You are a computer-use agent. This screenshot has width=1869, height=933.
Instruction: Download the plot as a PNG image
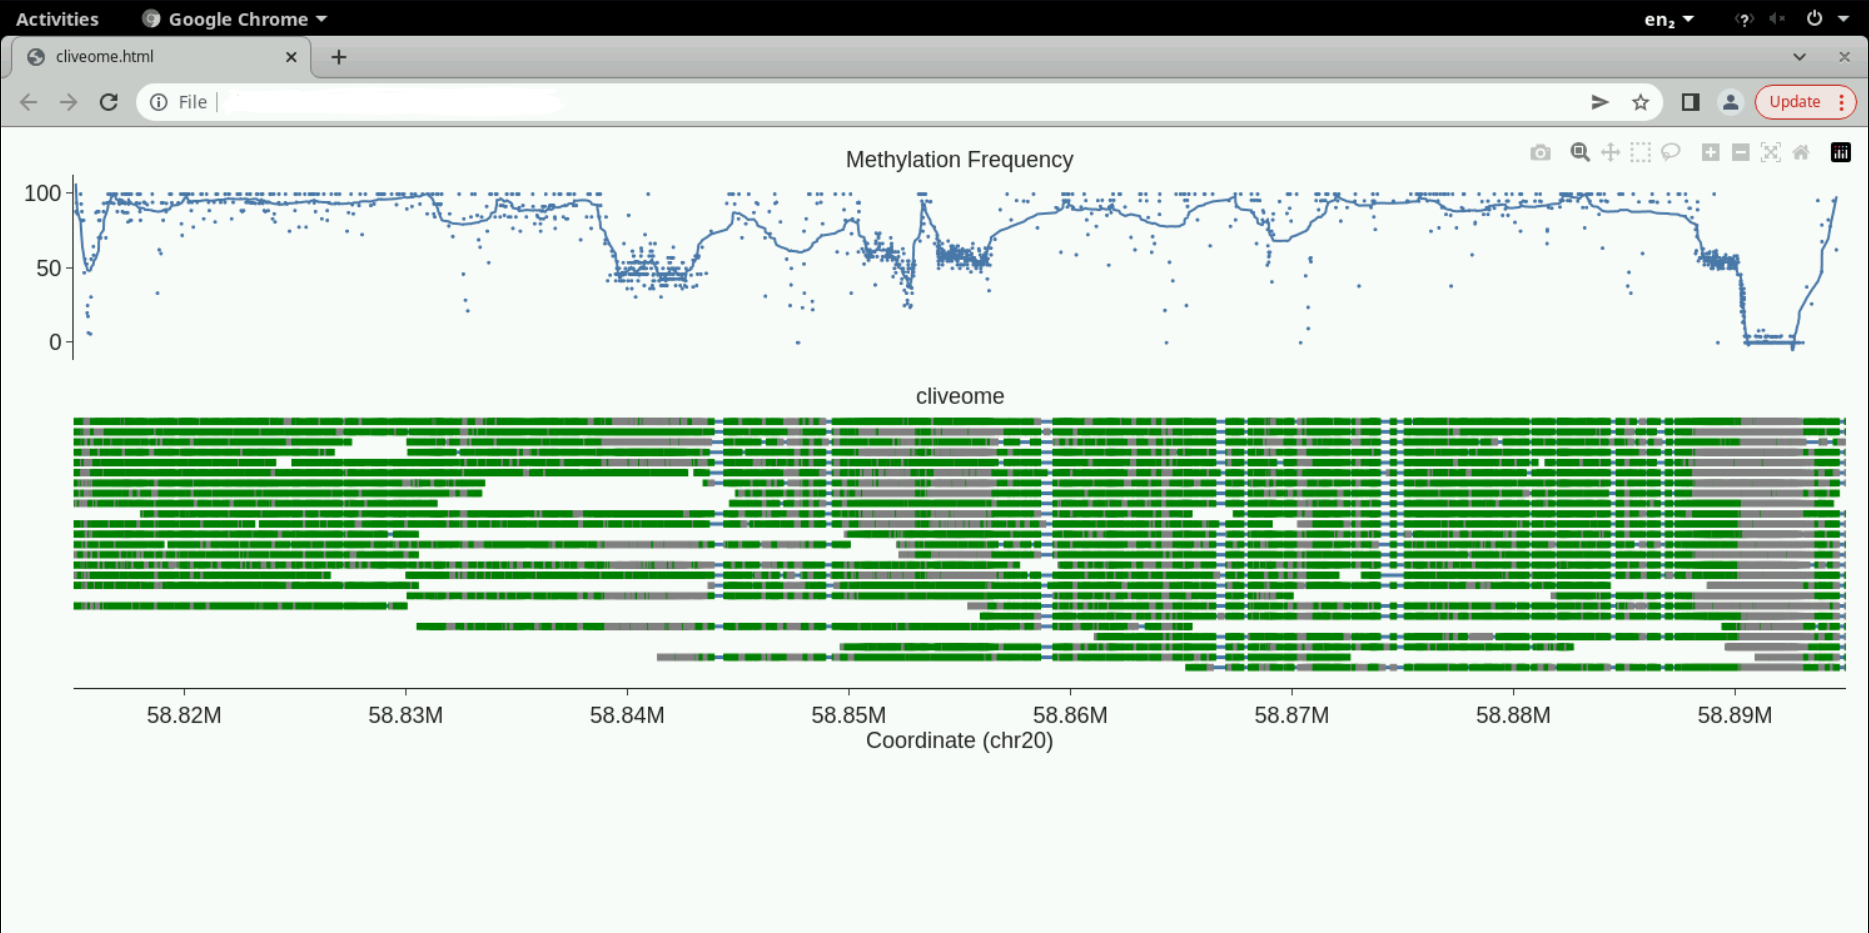[x=1540, y=152]
